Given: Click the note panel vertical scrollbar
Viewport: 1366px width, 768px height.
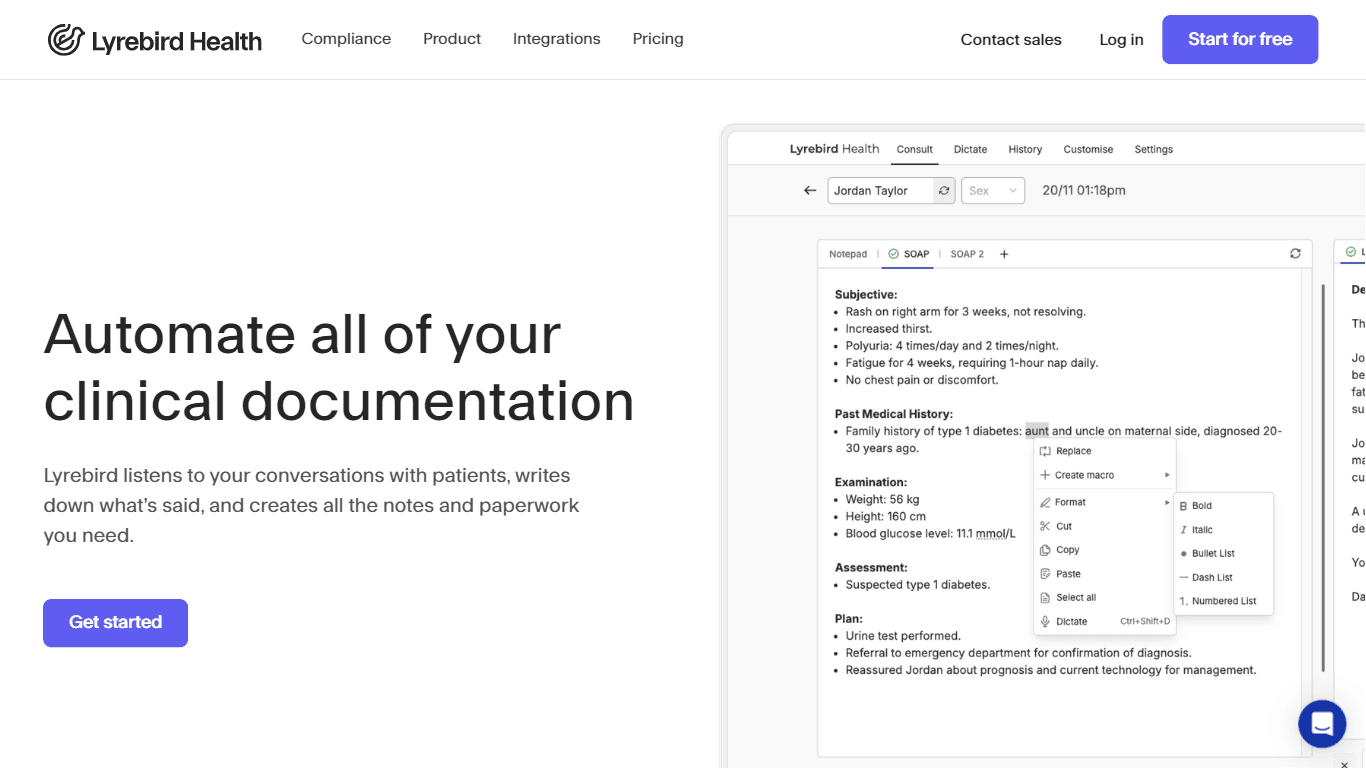Looking at the screenshot, I should (x=1323, y=478).
